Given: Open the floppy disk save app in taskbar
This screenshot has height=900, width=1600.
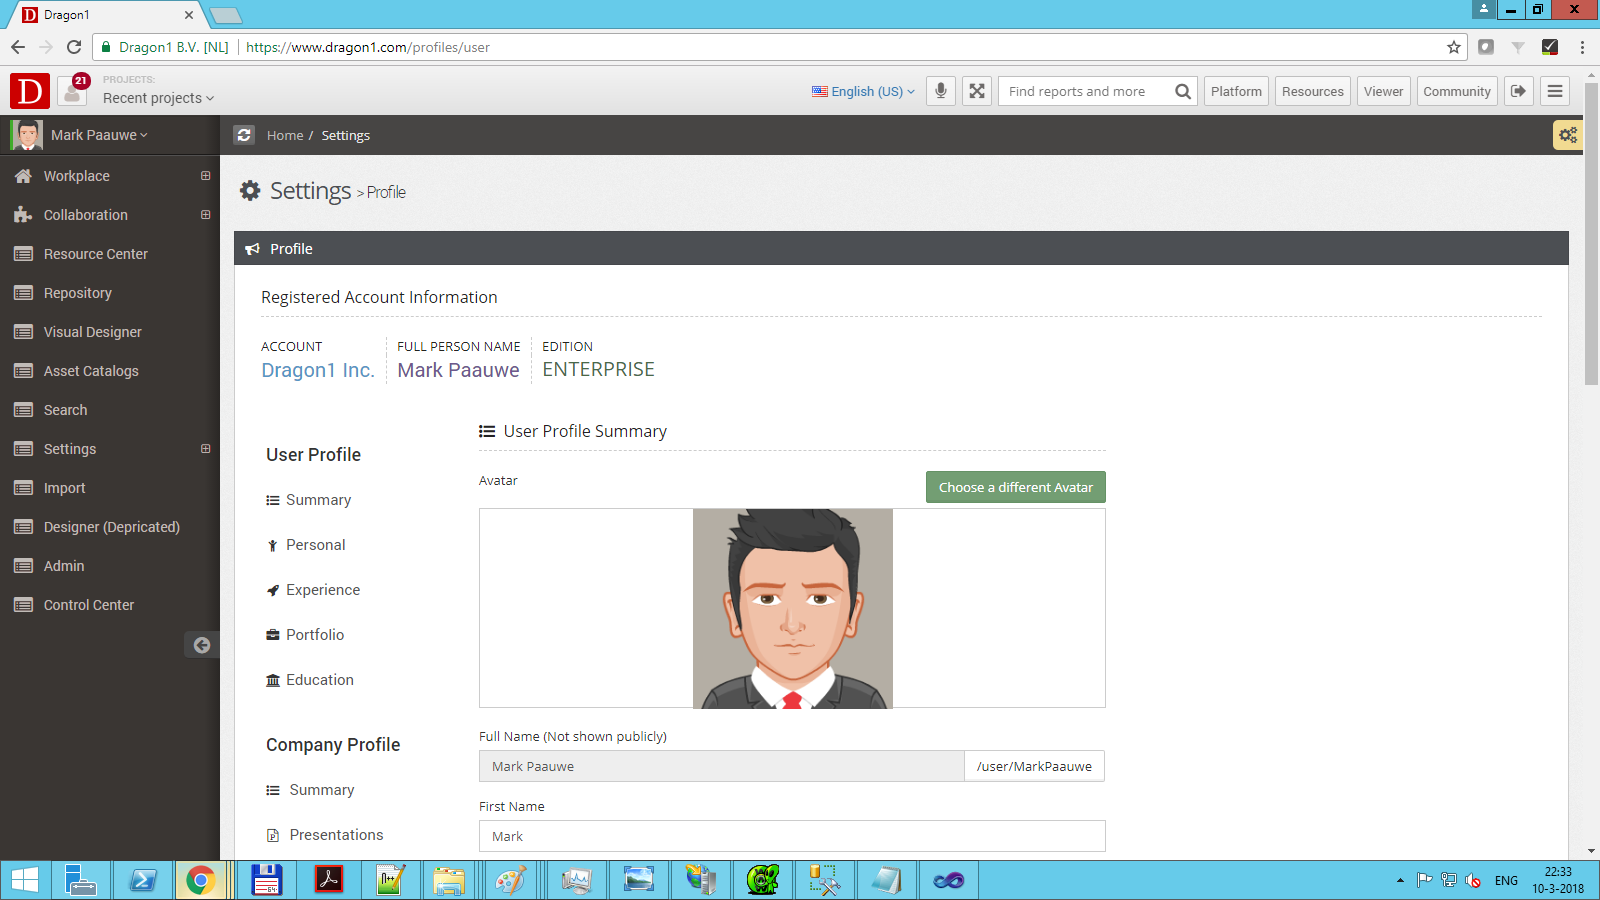Looking at the screenshot, I should coord(266,880).
